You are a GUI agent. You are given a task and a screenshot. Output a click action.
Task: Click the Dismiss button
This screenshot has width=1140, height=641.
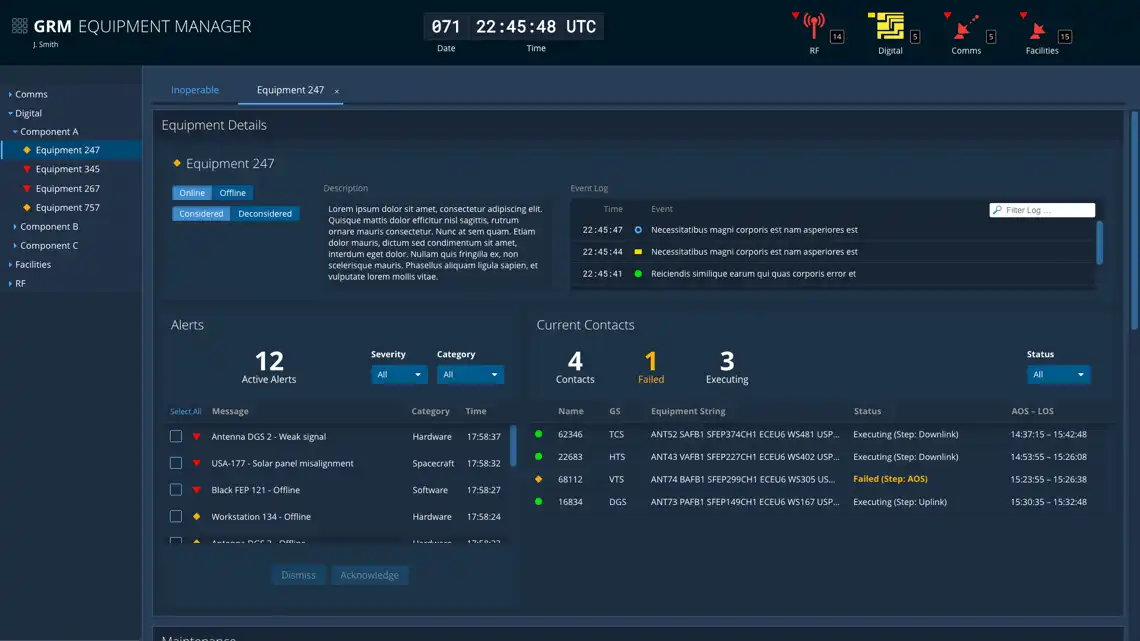(x=298, y=575)
